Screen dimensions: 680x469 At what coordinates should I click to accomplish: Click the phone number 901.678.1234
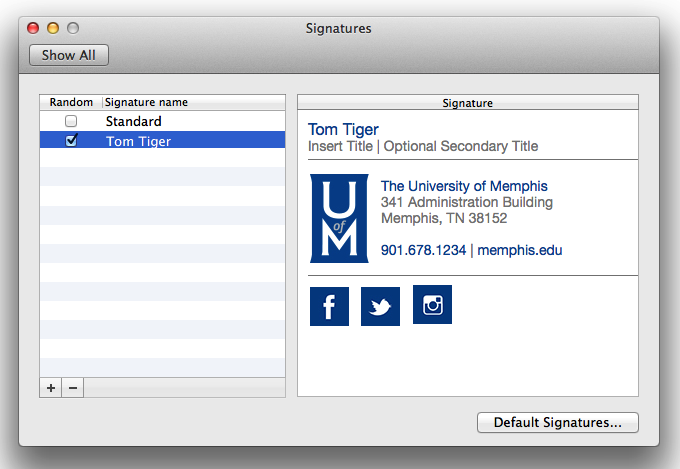point(423,250)
